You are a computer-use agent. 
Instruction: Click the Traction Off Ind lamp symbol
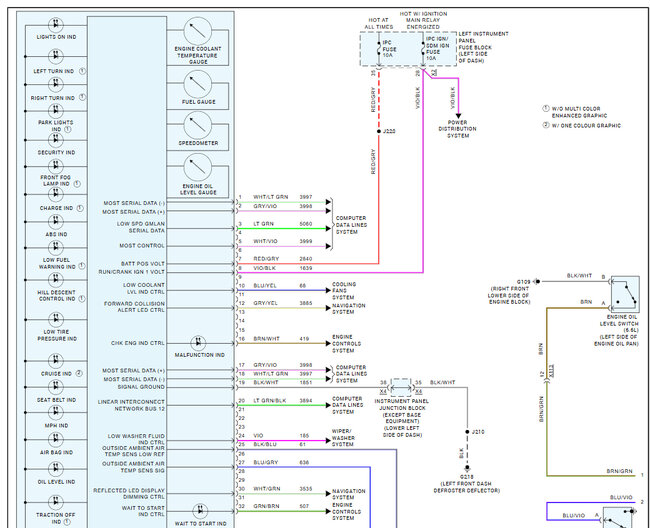pos(56,502)
